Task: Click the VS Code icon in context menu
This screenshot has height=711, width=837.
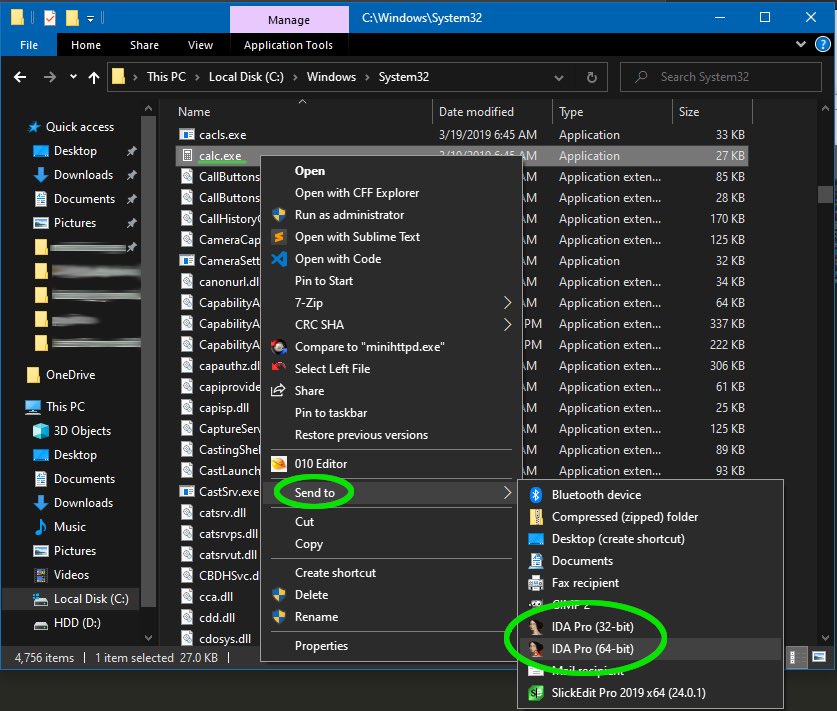Action: pyautogui.click(x=279, y=259)
